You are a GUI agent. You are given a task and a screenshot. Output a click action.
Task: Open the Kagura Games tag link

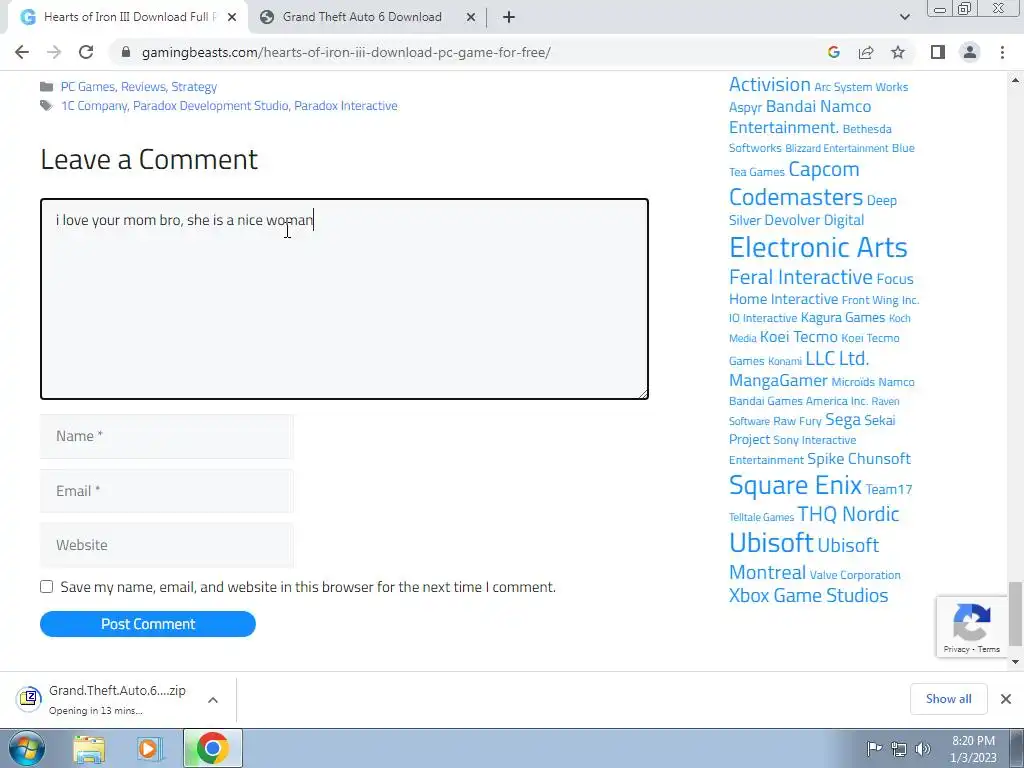click(x=842, y=317)
